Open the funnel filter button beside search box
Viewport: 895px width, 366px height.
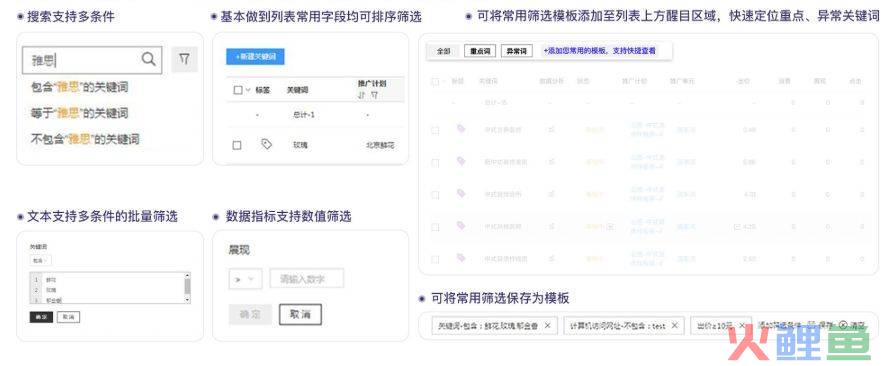click(184, 59)
